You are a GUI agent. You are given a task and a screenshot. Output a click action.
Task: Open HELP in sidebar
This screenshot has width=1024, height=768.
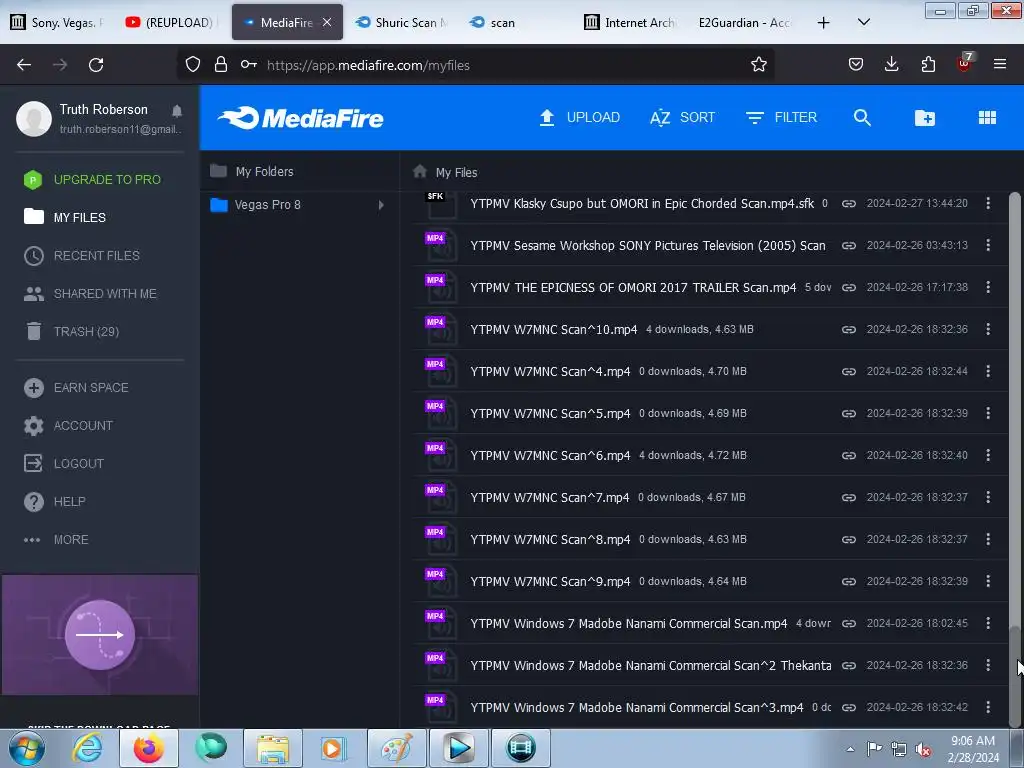point(55,502)
